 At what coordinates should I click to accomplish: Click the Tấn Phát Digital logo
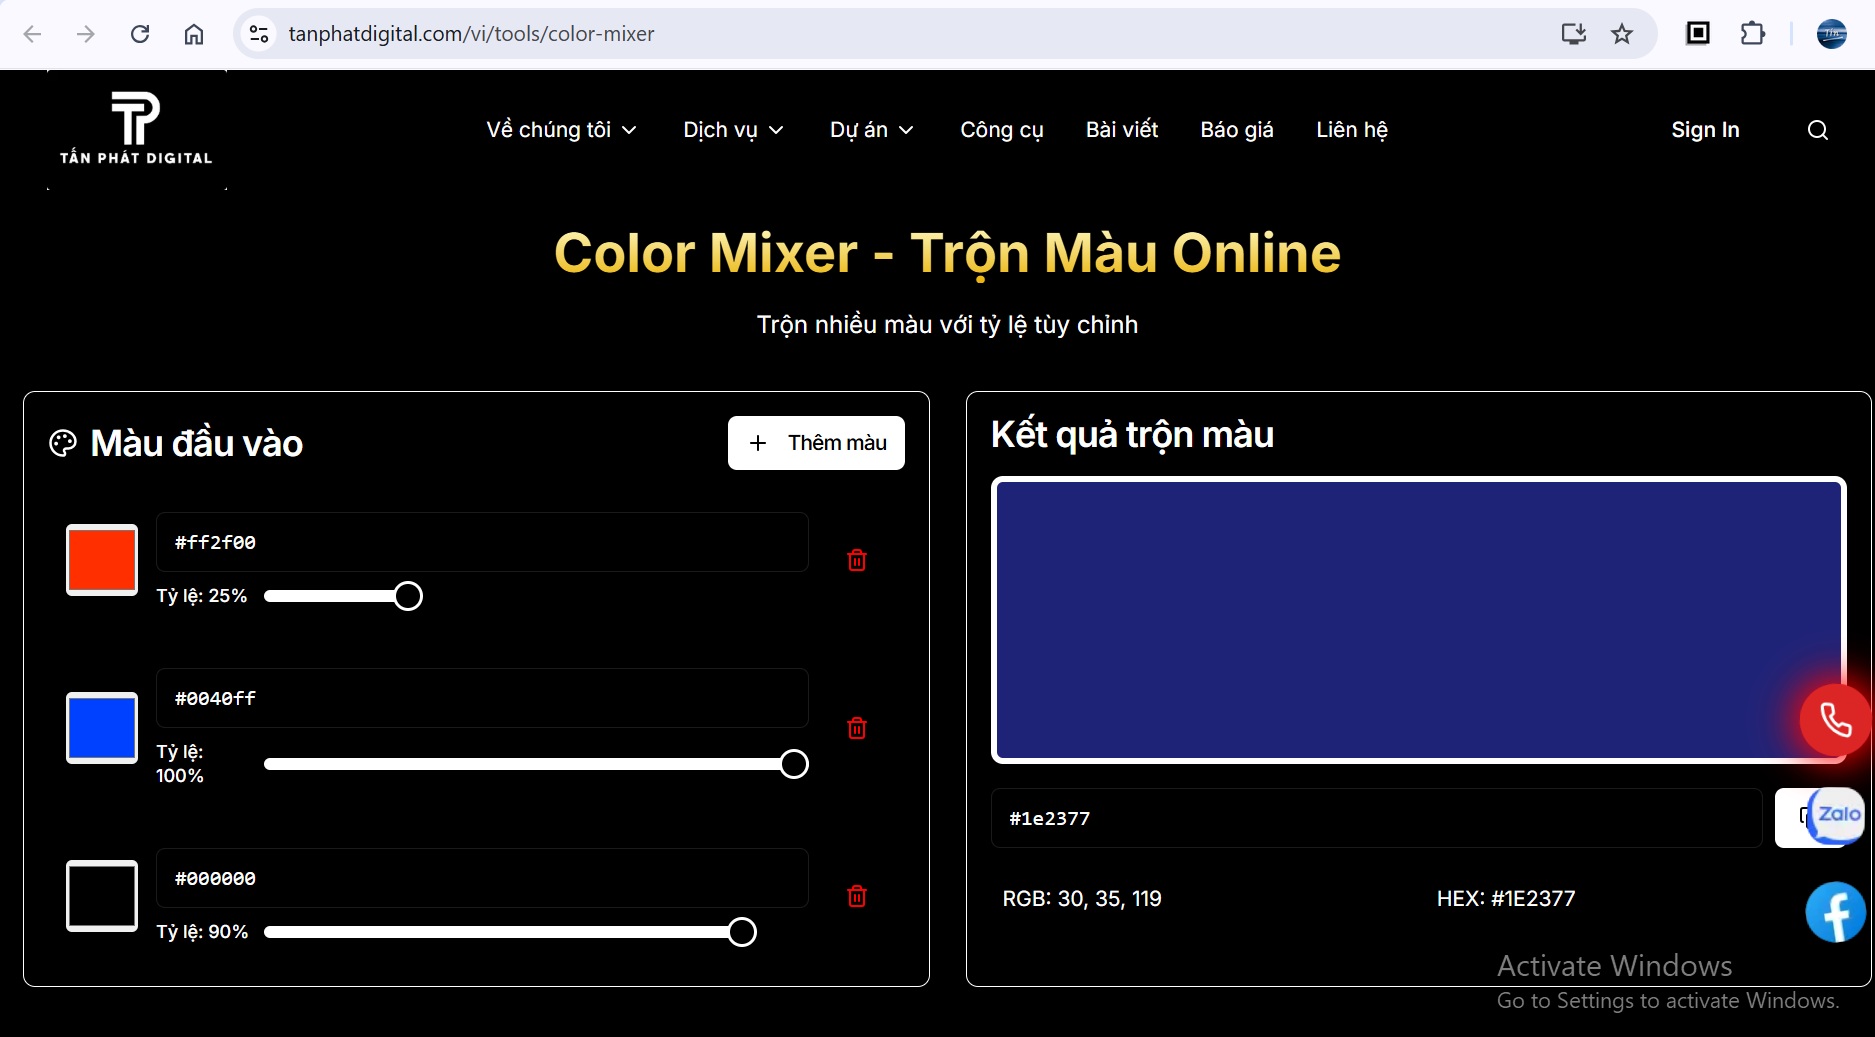point(136,129)
